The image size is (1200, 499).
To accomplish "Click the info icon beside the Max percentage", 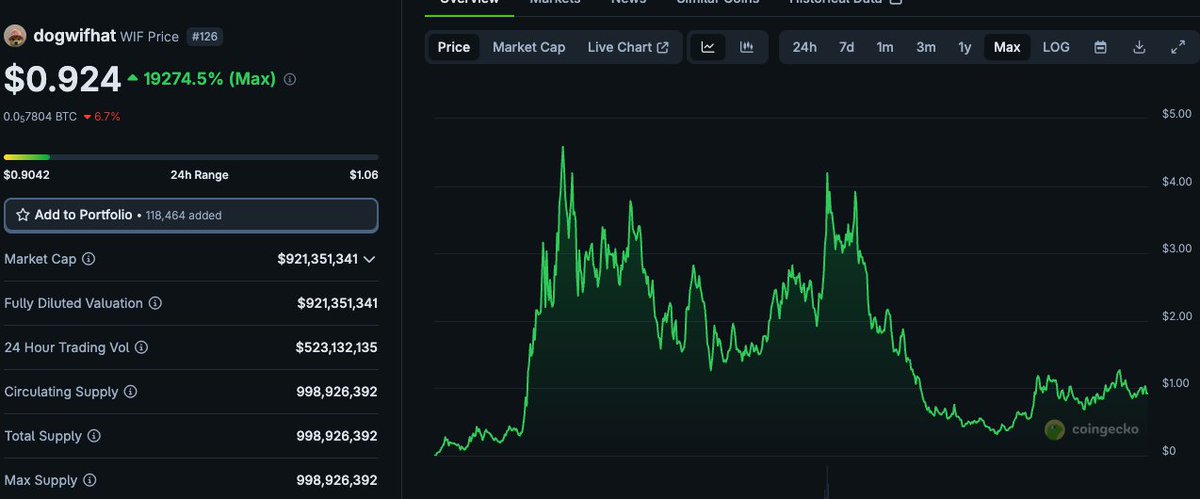I will [290, 79].
